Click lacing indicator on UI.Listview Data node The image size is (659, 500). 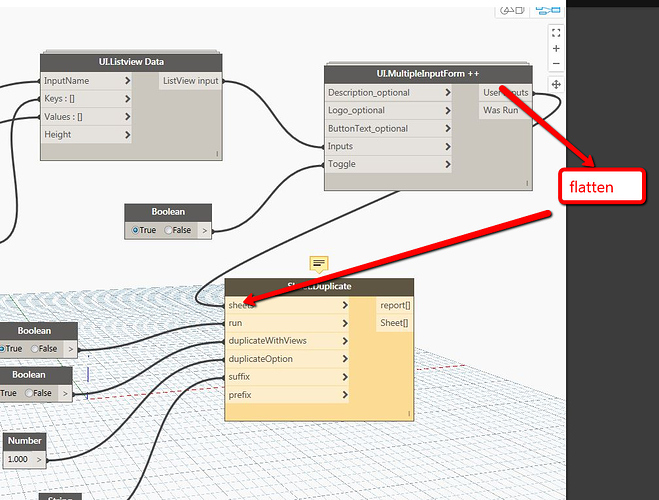click(217, 154)
